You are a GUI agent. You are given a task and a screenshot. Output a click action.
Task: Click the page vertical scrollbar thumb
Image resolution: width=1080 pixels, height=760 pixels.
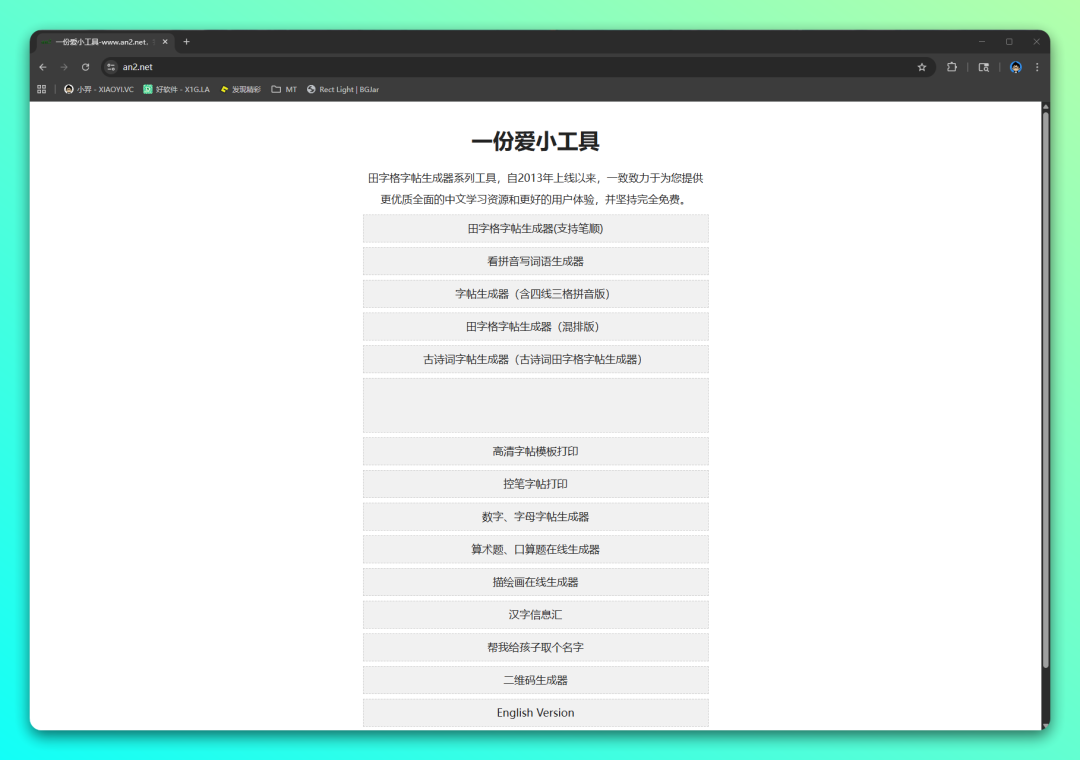click(1046, 389)
